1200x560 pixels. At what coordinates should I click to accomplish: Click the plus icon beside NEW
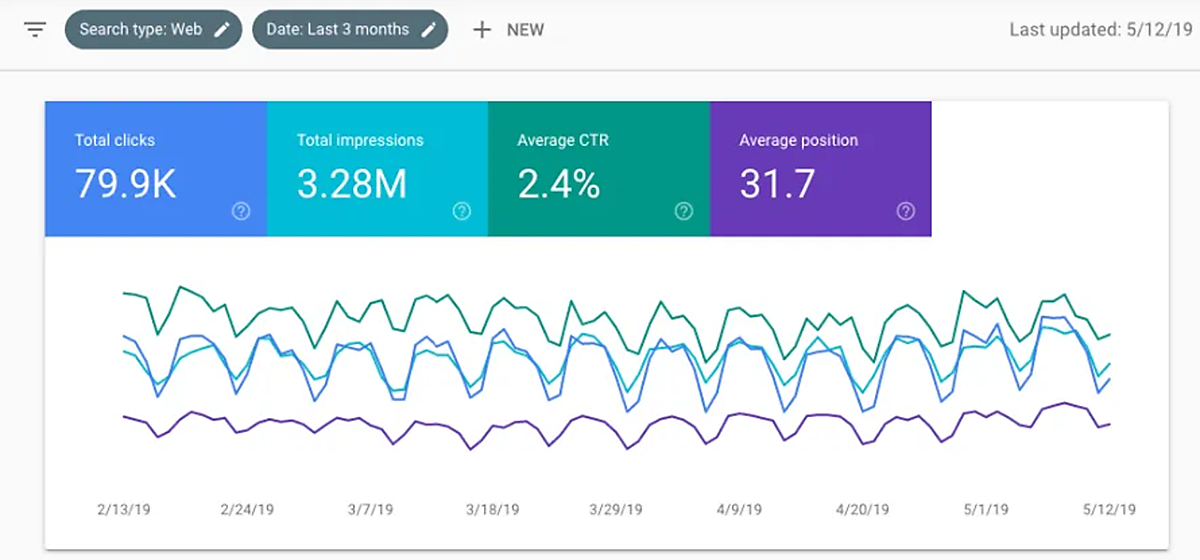click(x=482, y=29)
